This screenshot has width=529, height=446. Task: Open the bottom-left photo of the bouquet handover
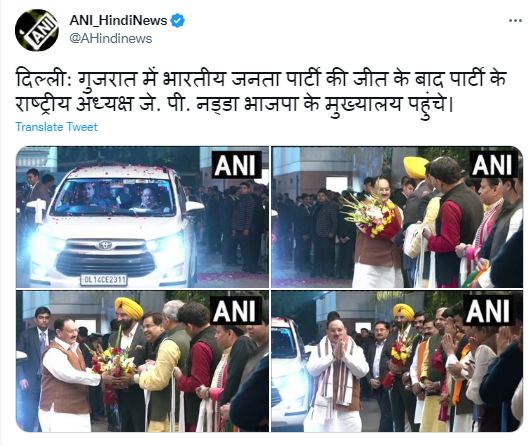[142, 361]
